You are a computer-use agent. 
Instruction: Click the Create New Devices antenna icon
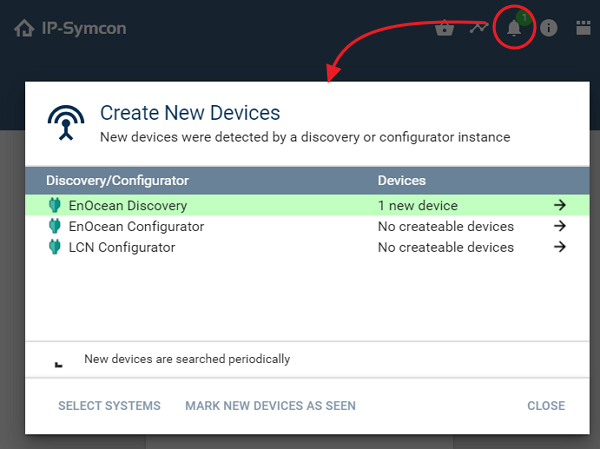click(67, 123)
